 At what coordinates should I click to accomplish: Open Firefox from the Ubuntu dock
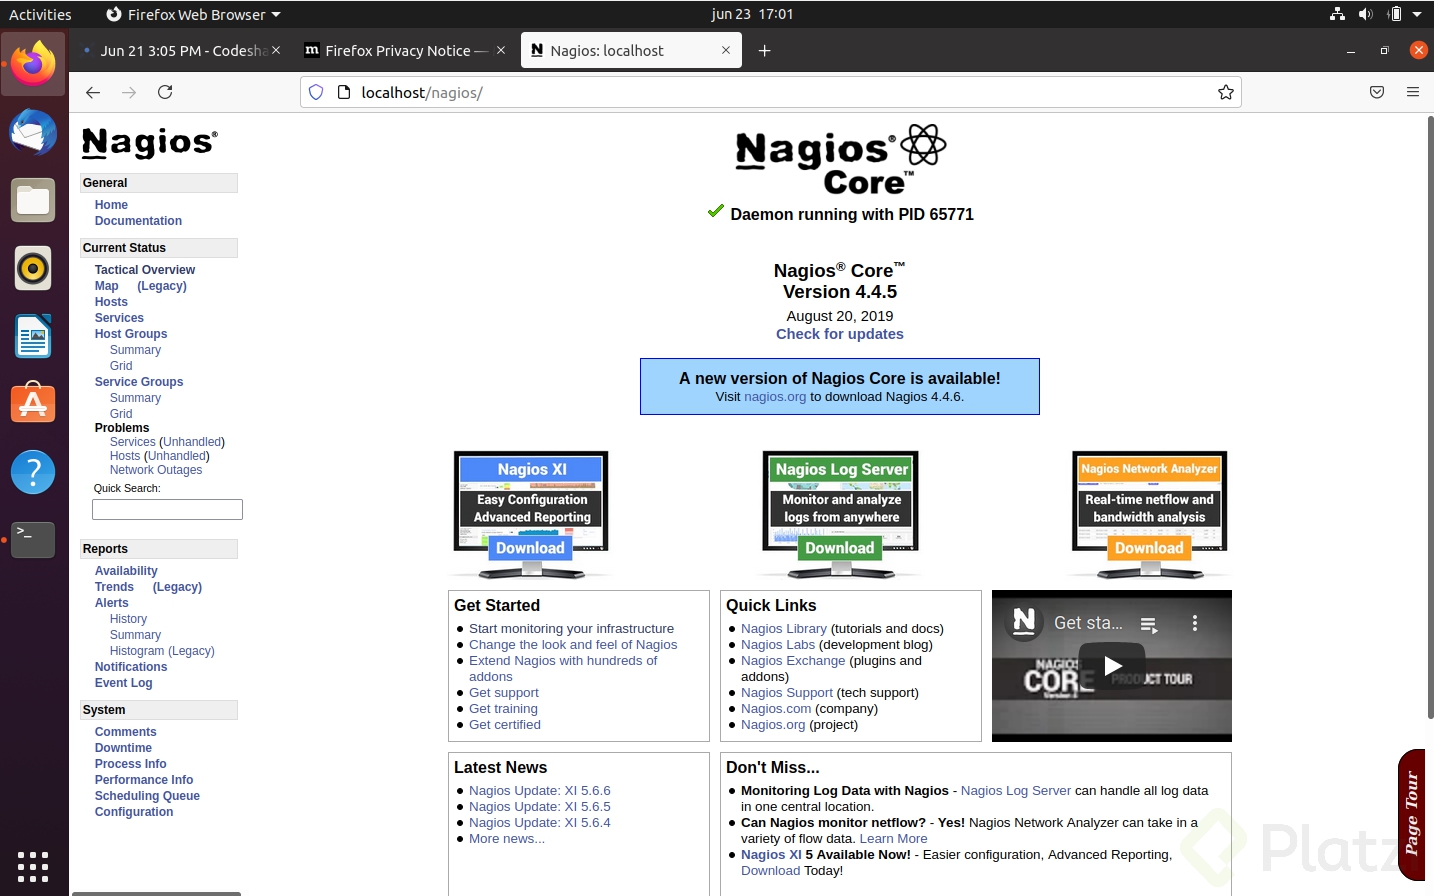tap(33, 63)
